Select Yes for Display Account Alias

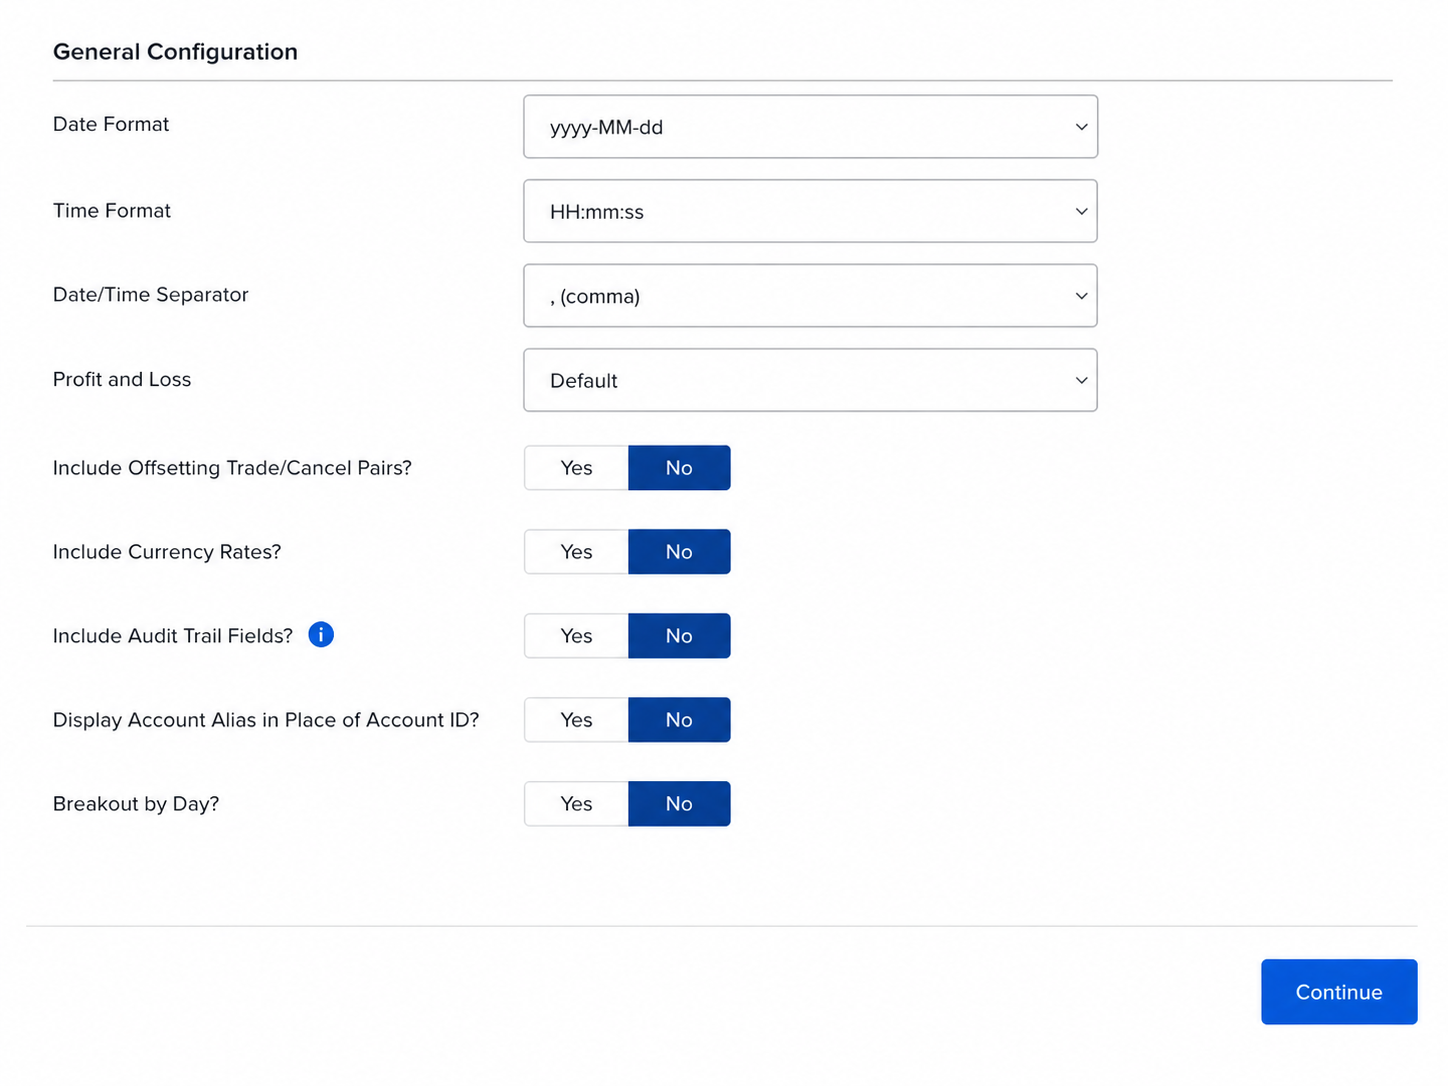pos(577,720)
